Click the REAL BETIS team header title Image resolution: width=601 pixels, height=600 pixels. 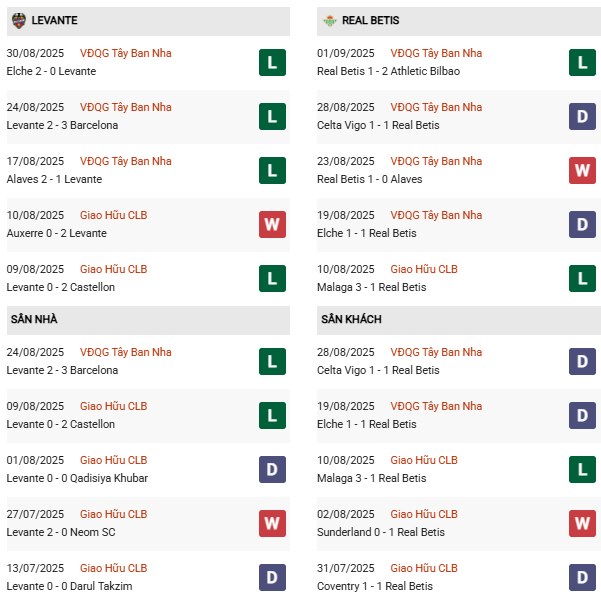(x=370, y=20)
